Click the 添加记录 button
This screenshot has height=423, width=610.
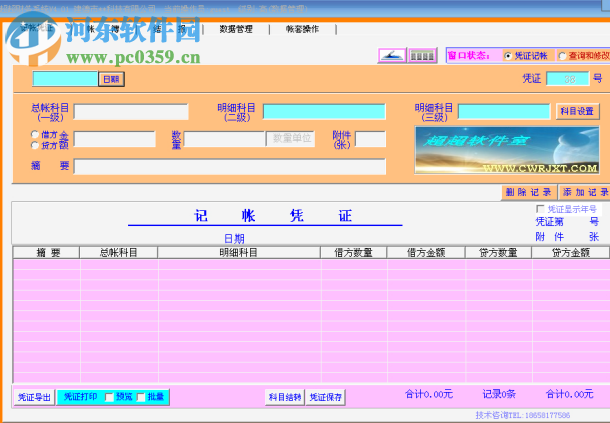click(x=585, y=192)
